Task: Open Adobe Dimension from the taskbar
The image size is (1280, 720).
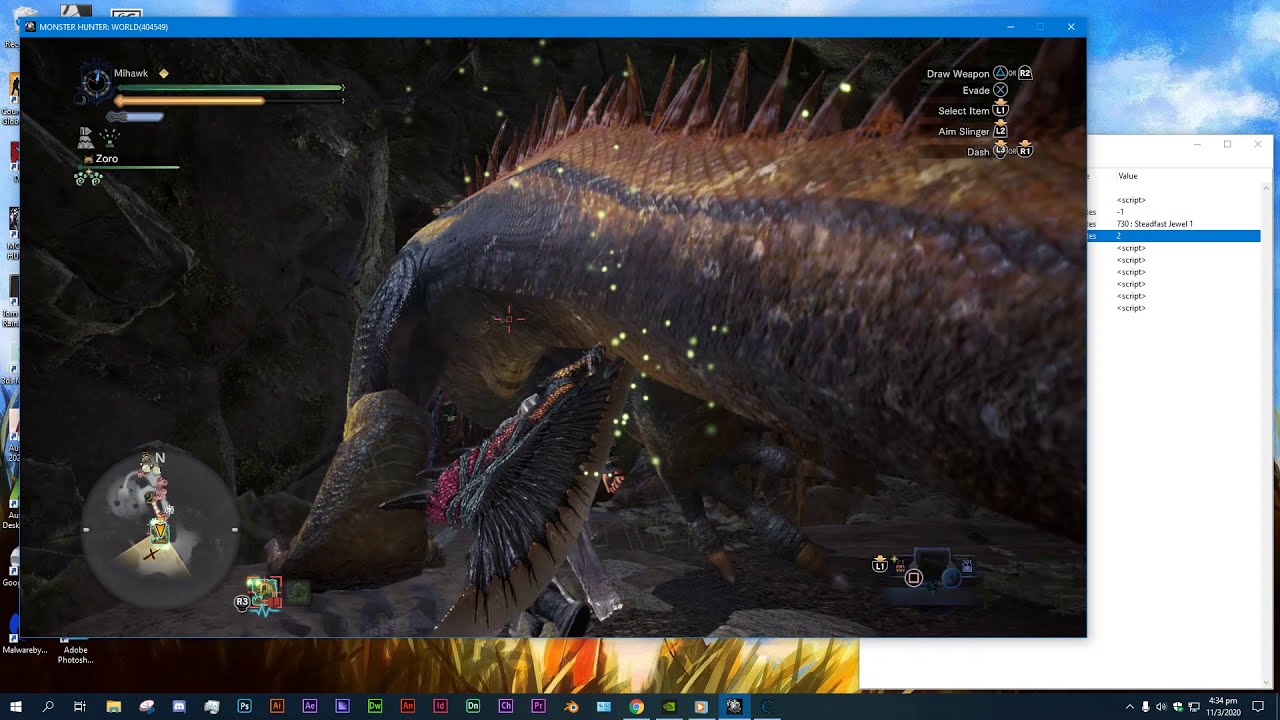Action: click(x=473, y=706)
